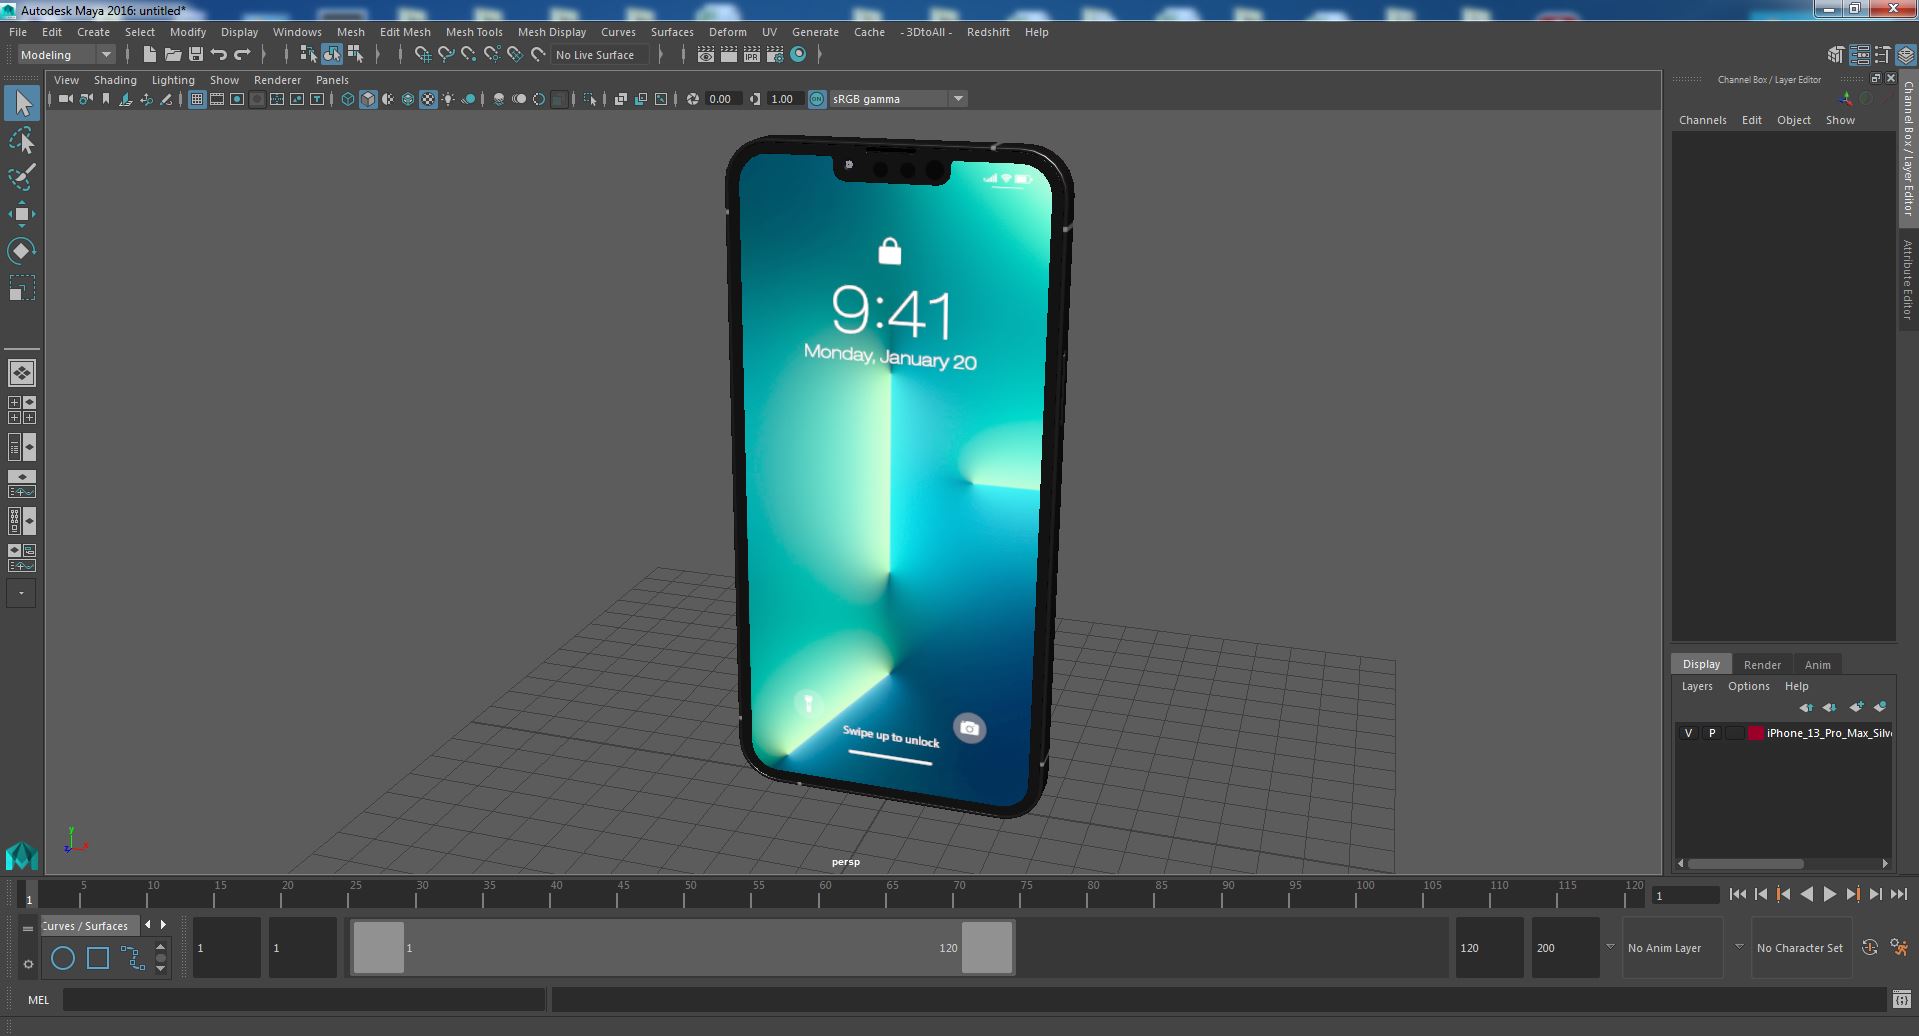The height and width of the screenshot is (1036, 1919).
Task: Create layer from selected objects
Action: coord(1880,707)
